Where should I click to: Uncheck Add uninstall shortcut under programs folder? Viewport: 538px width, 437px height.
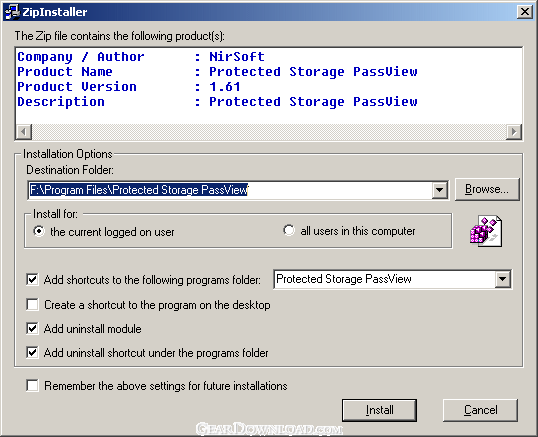tap(32, 352)
